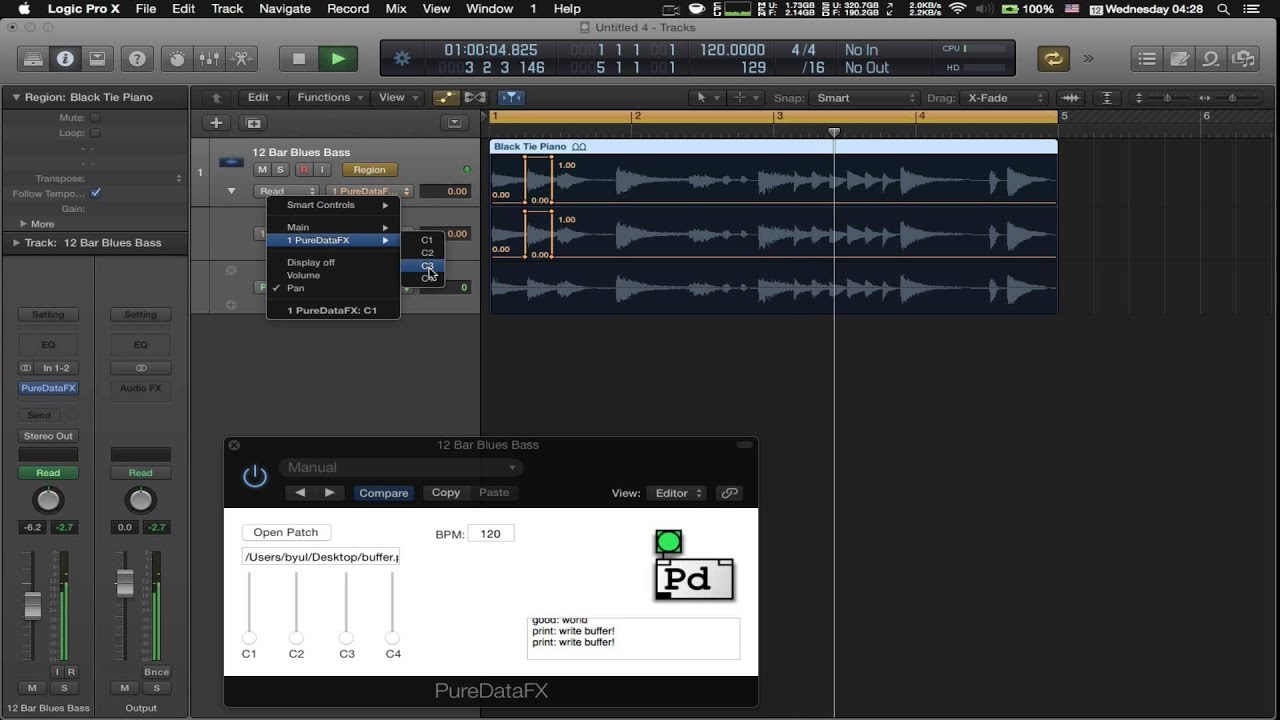The height and width of the screenshot is (720, 1280).
Task: Click the track hierarchy up arrow icon
Action: (x=216, y=98)
